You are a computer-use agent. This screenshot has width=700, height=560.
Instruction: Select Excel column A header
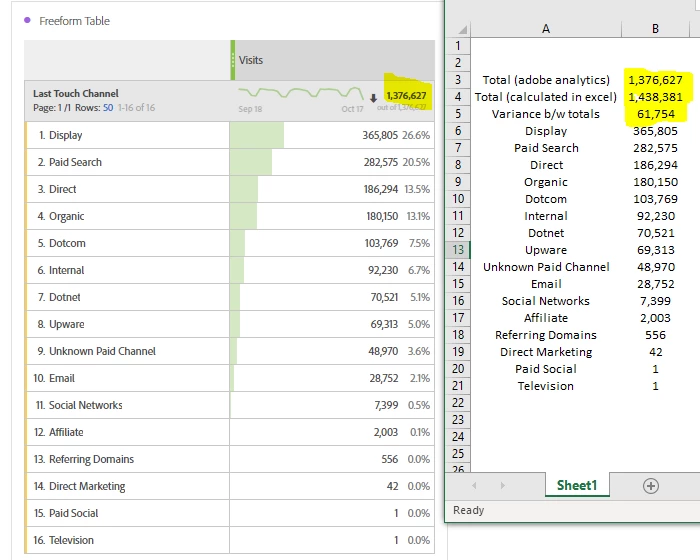545,29
